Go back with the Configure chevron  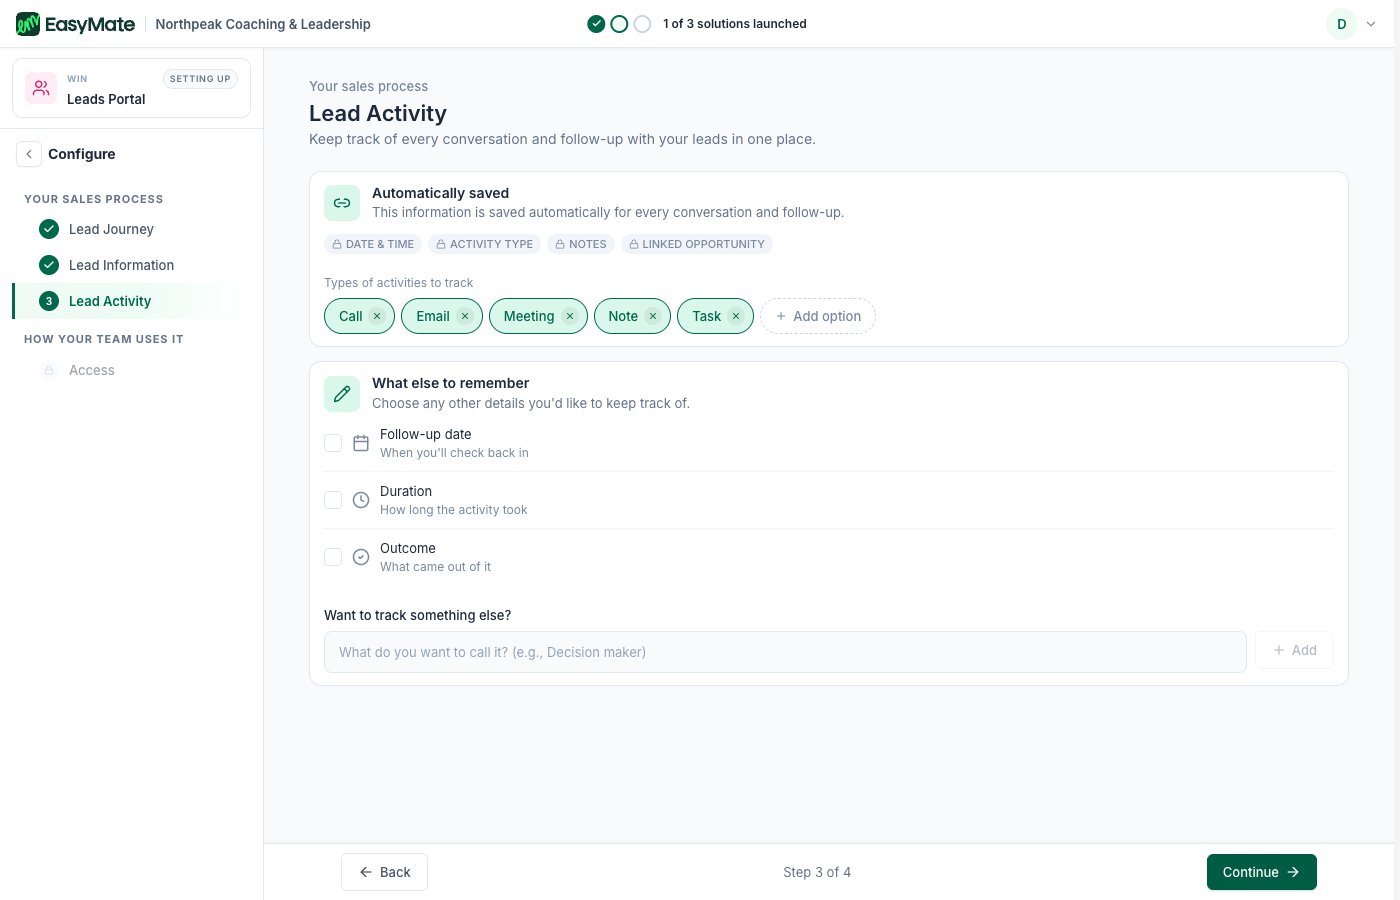tap(29, 154)
